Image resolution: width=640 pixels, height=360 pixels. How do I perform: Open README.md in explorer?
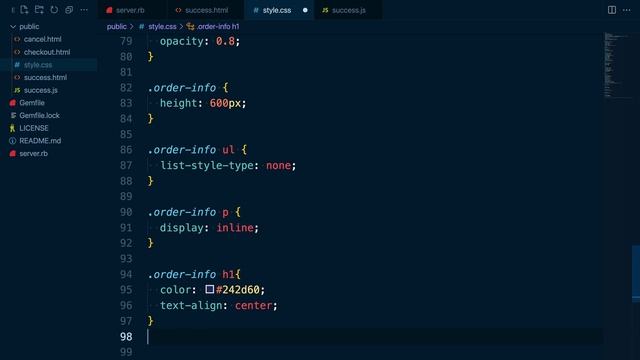tap(40, 141)
